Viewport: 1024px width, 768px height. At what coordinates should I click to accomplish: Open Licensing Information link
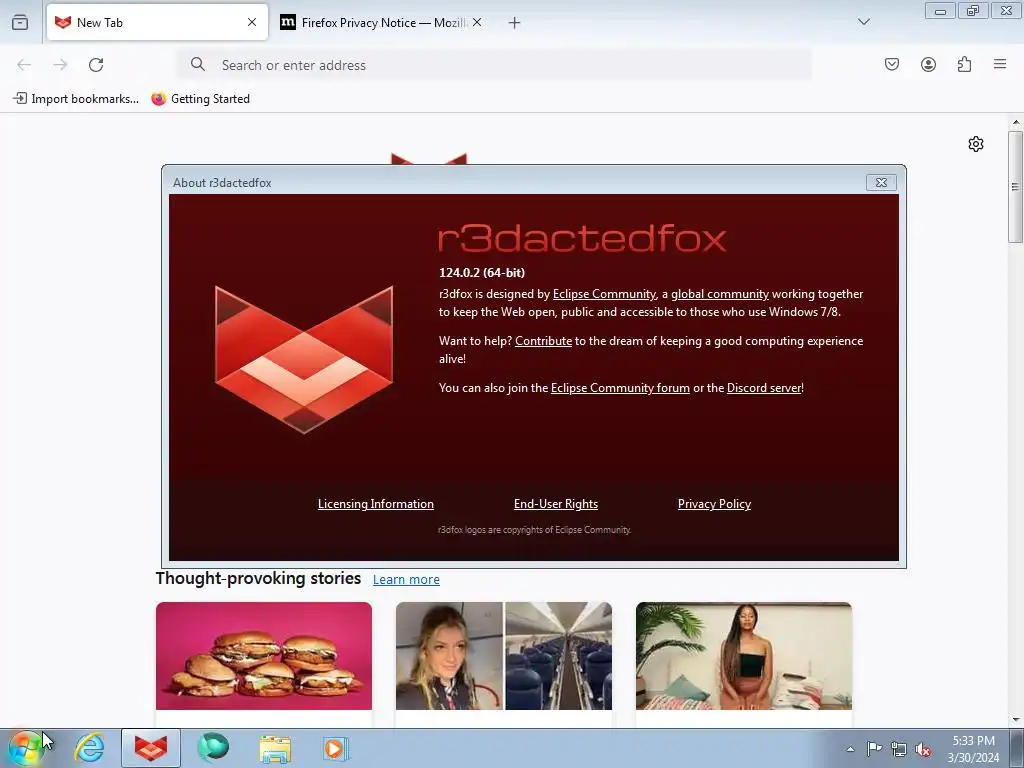coord(376,504)
